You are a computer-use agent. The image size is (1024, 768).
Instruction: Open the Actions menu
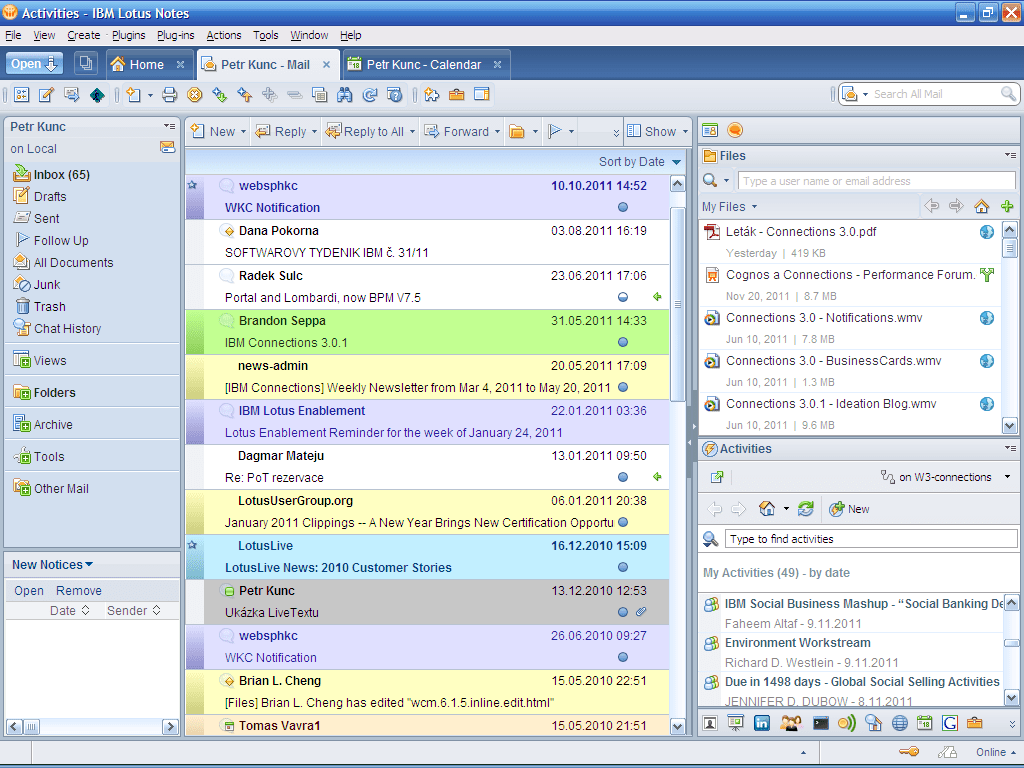point(224,35)
